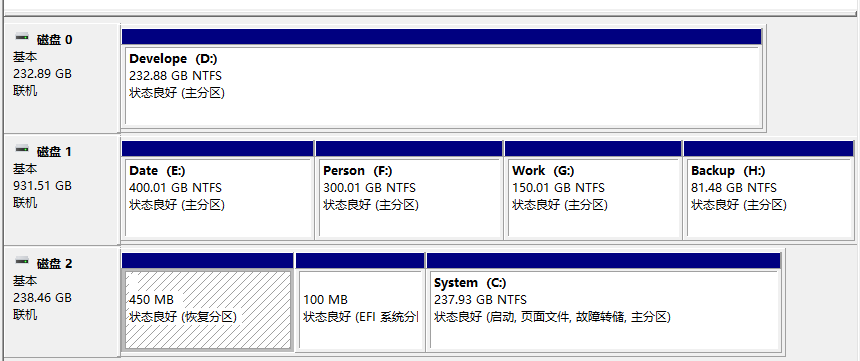This screenshot has width=860, height=361.
Task: Select the Date (E:) partition
Action: pos(218,190)
